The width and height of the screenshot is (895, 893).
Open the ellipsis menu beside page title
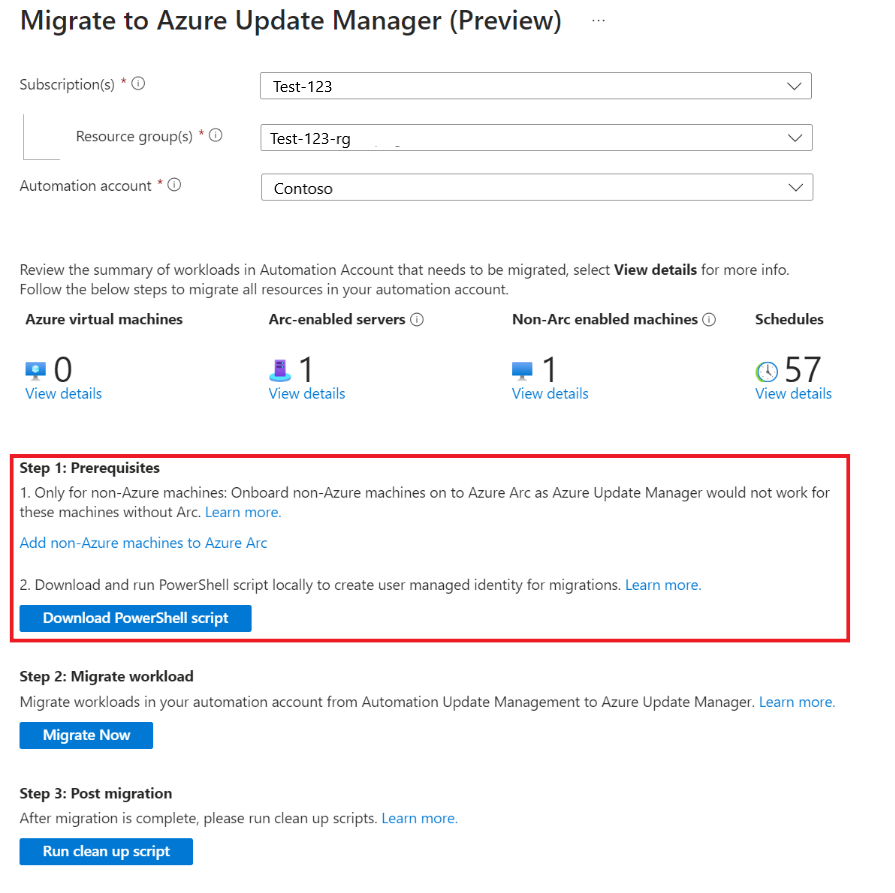coord(598,21)
